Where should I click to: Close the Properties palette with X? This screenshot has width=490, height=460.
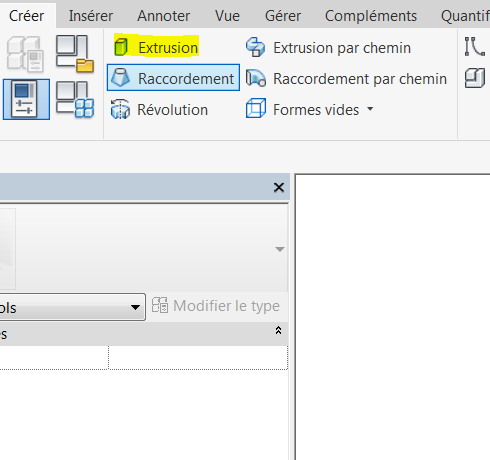coord(279,187)
